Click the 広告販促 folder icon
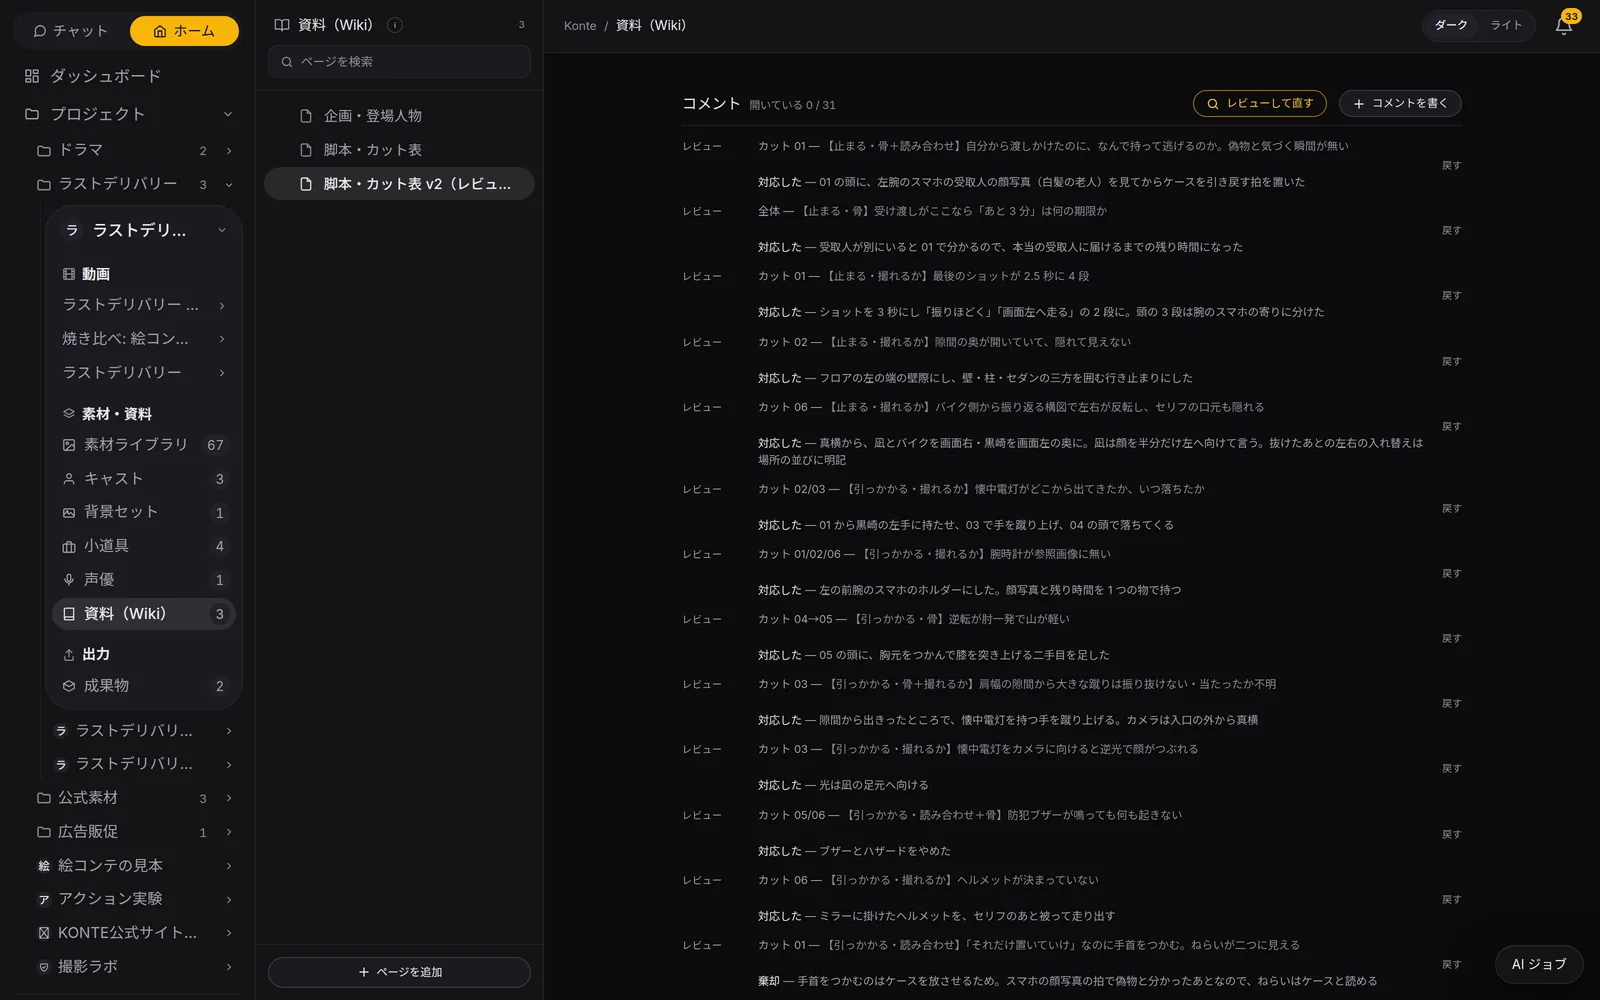 pyautogui.click(x=44, y=832)
